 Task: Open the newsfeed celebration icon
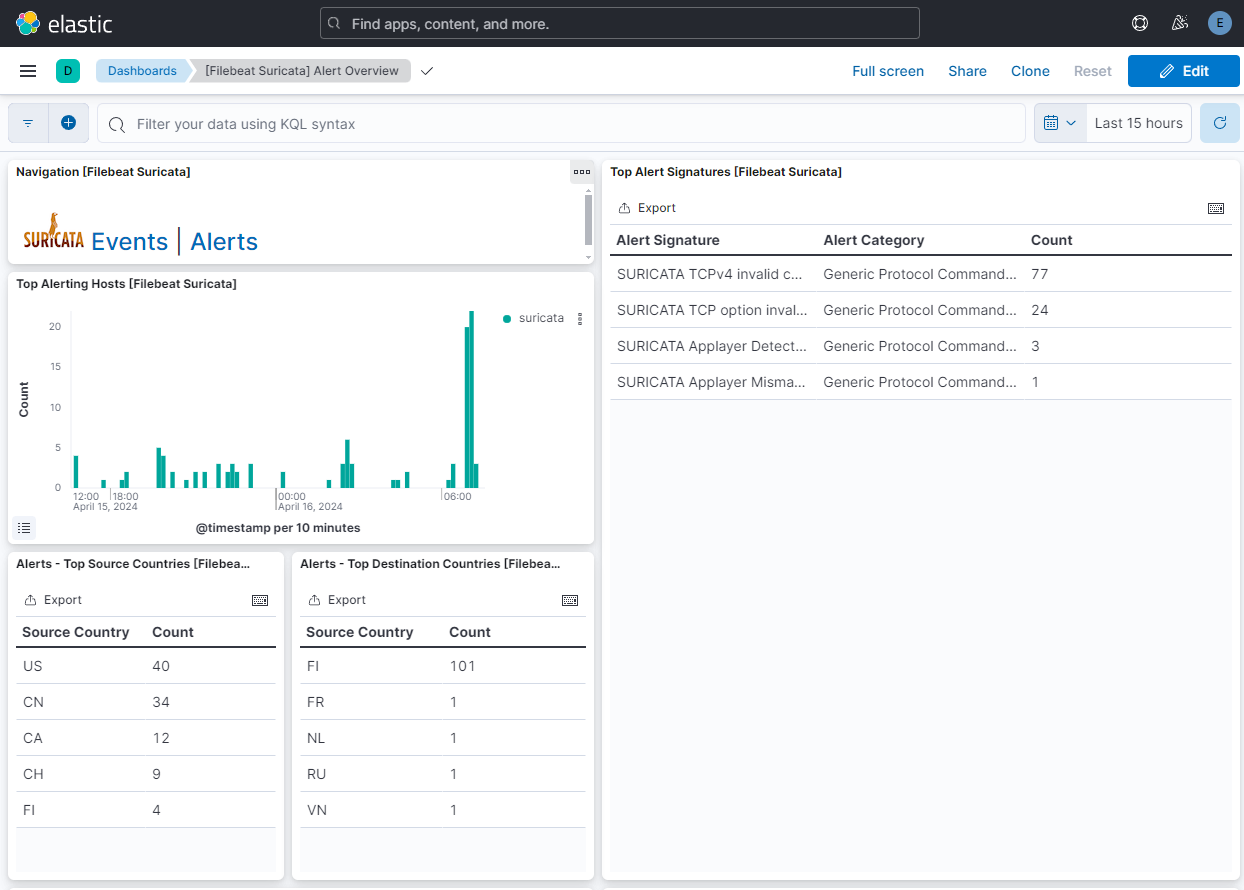(1179, 23)
